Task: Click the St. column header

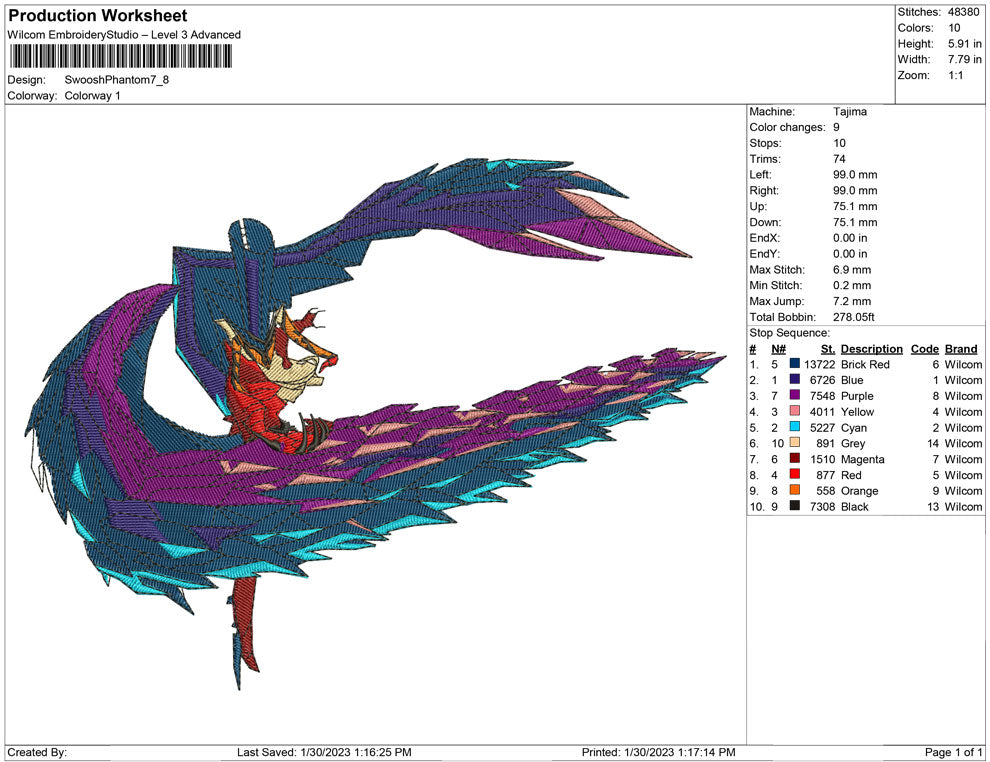Action: coord(828,348)
